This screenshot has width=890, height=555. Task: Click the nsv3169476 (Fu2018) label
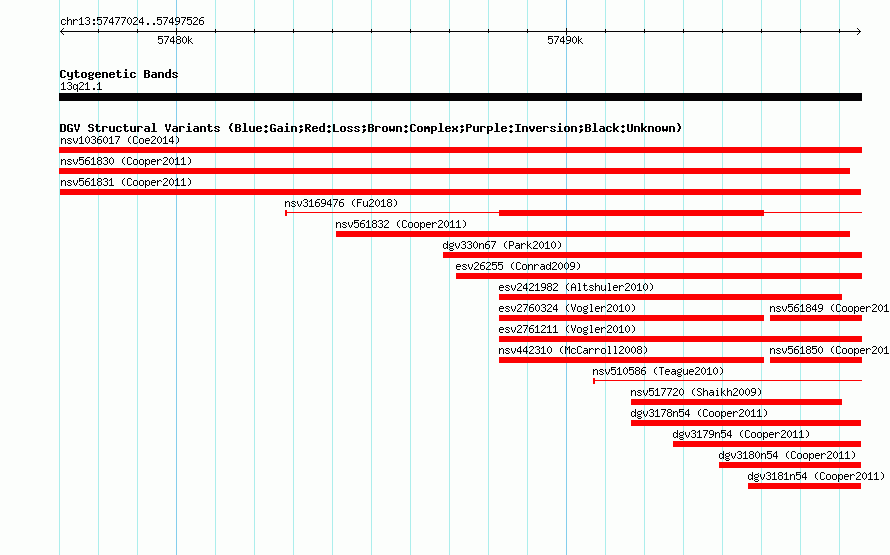pos(341,203)
